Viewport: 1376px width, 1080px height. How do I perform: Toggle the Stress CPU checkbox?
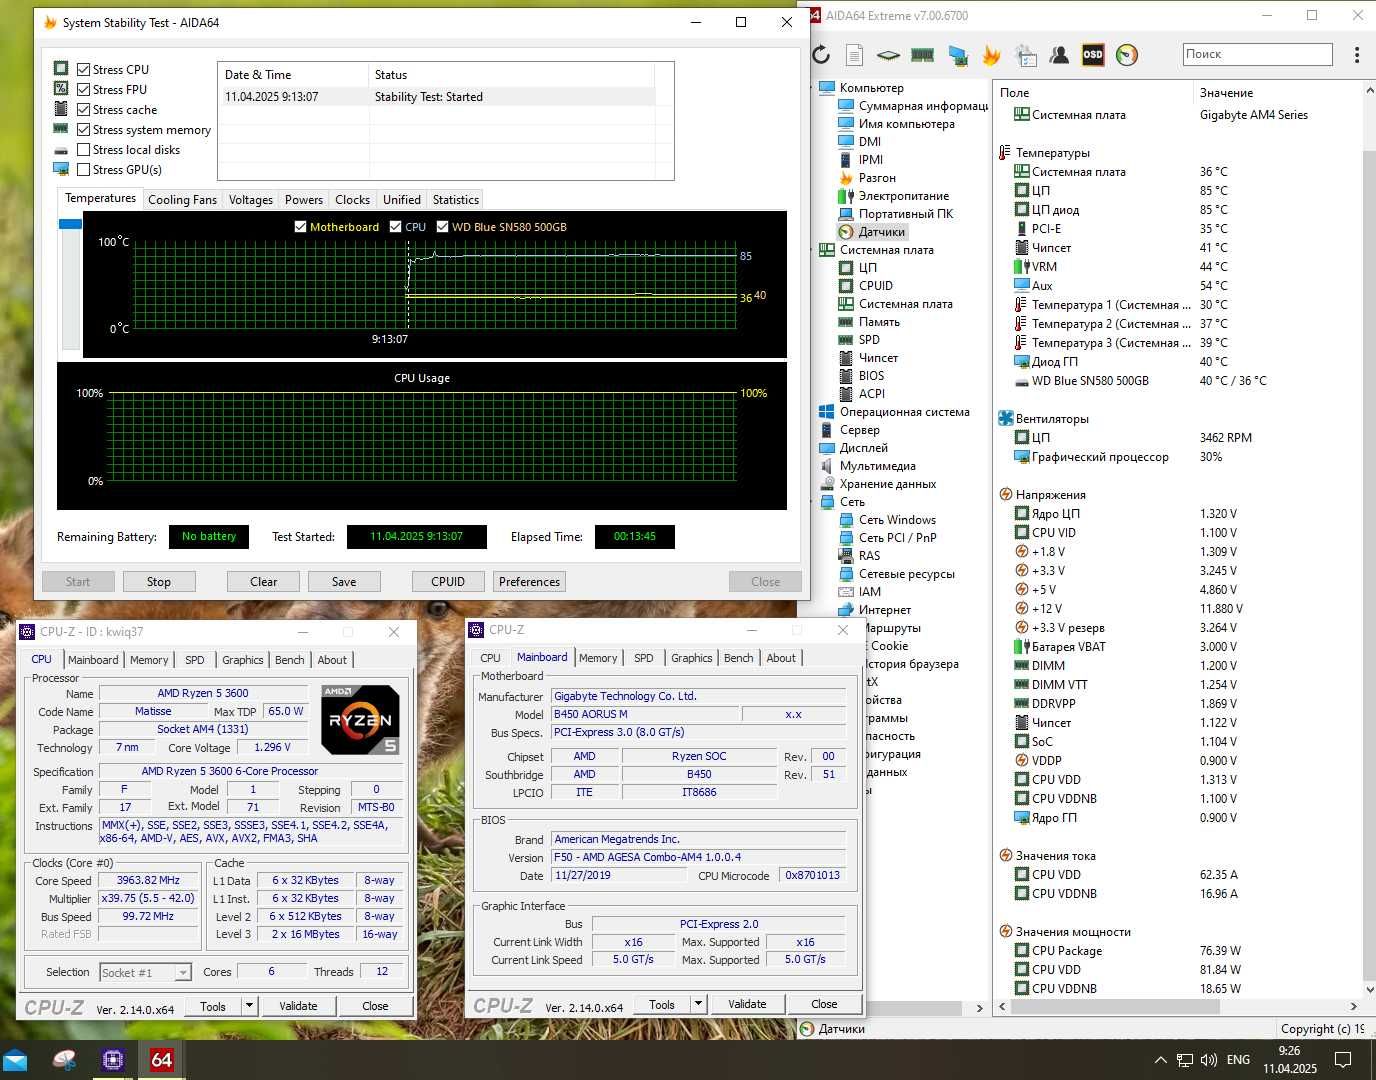coord(84,70)
